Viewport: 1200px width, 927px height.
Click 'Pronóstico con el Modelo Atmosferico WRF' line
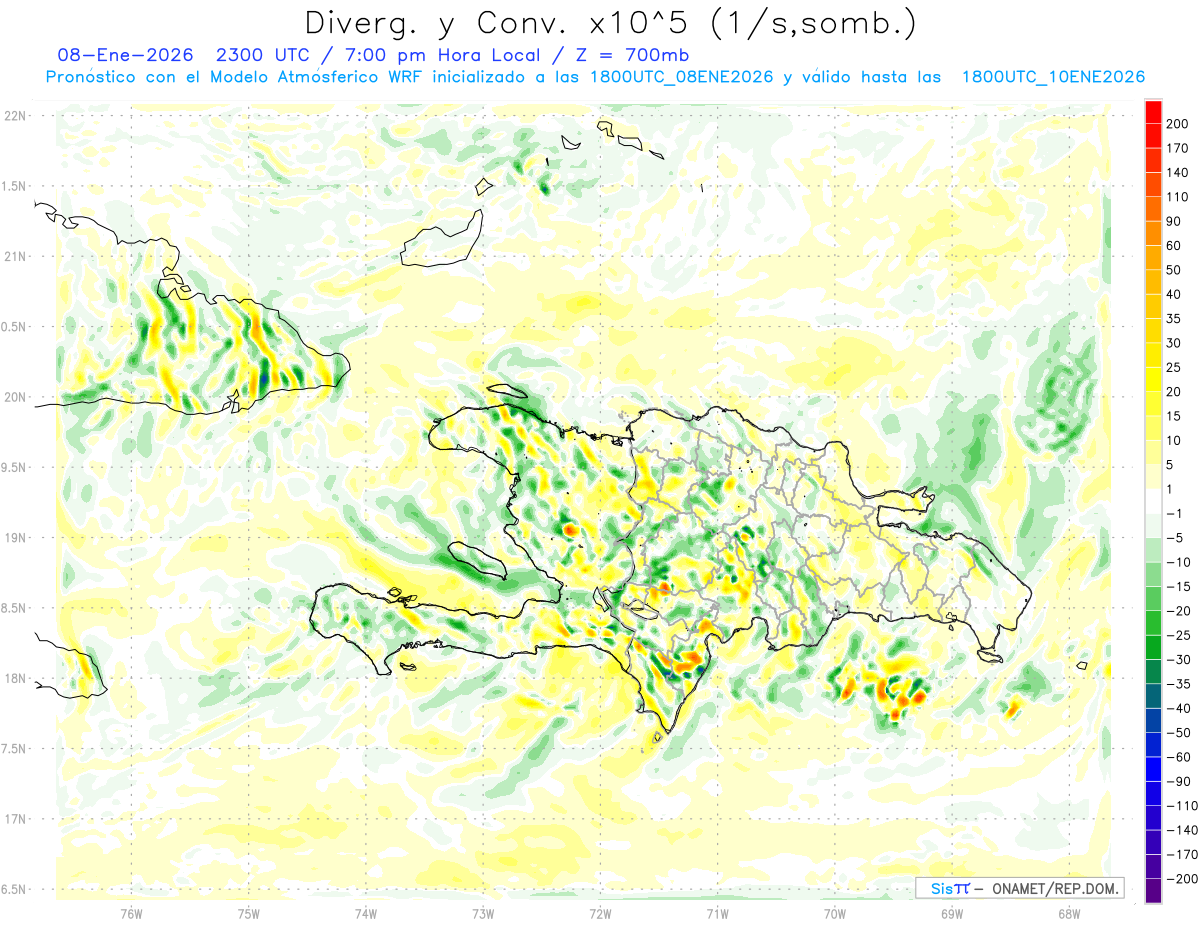(x=234, y=77)
